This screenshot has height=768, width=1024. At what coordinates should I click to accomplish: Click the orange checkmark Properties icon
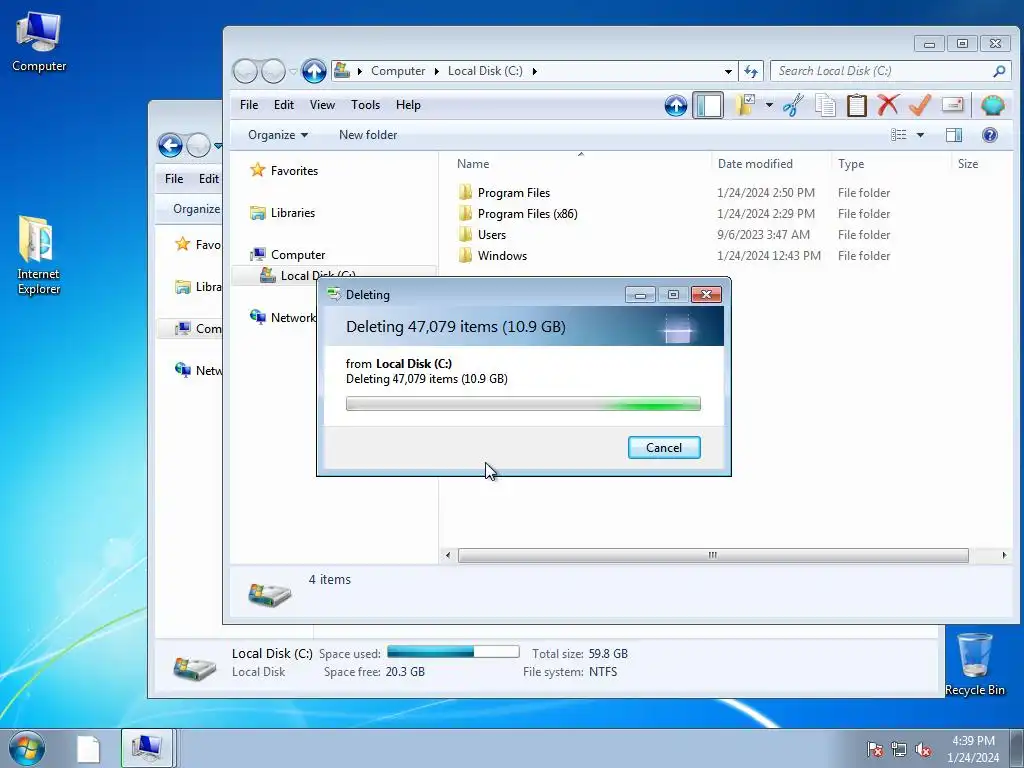click(x=920, y=105)
